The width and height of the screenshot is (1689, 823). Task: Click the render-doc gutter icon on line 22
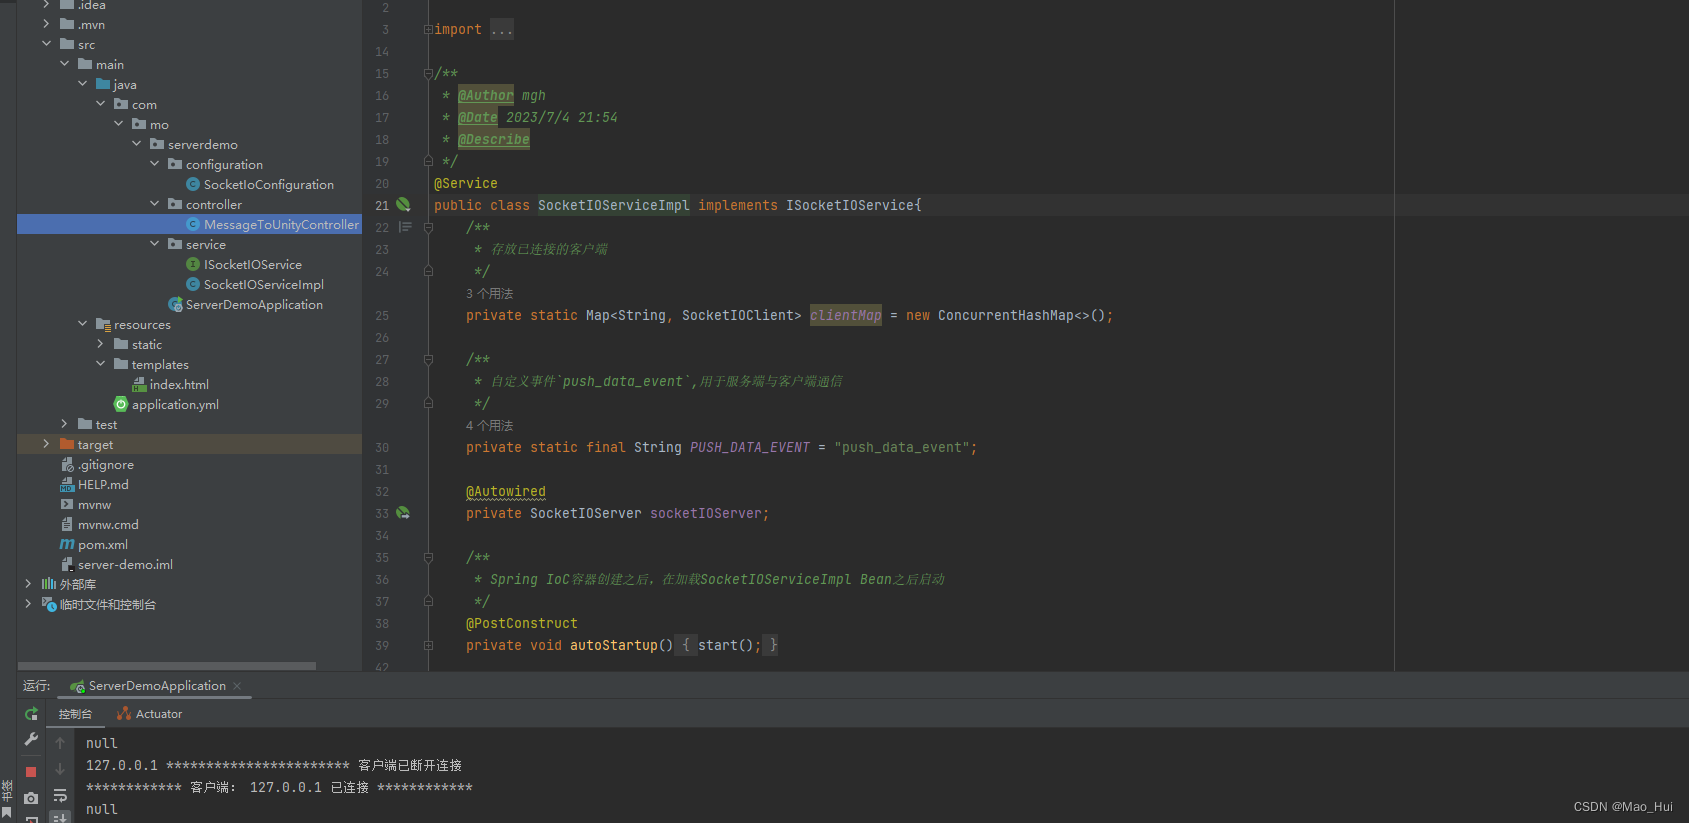coord(405,227)
